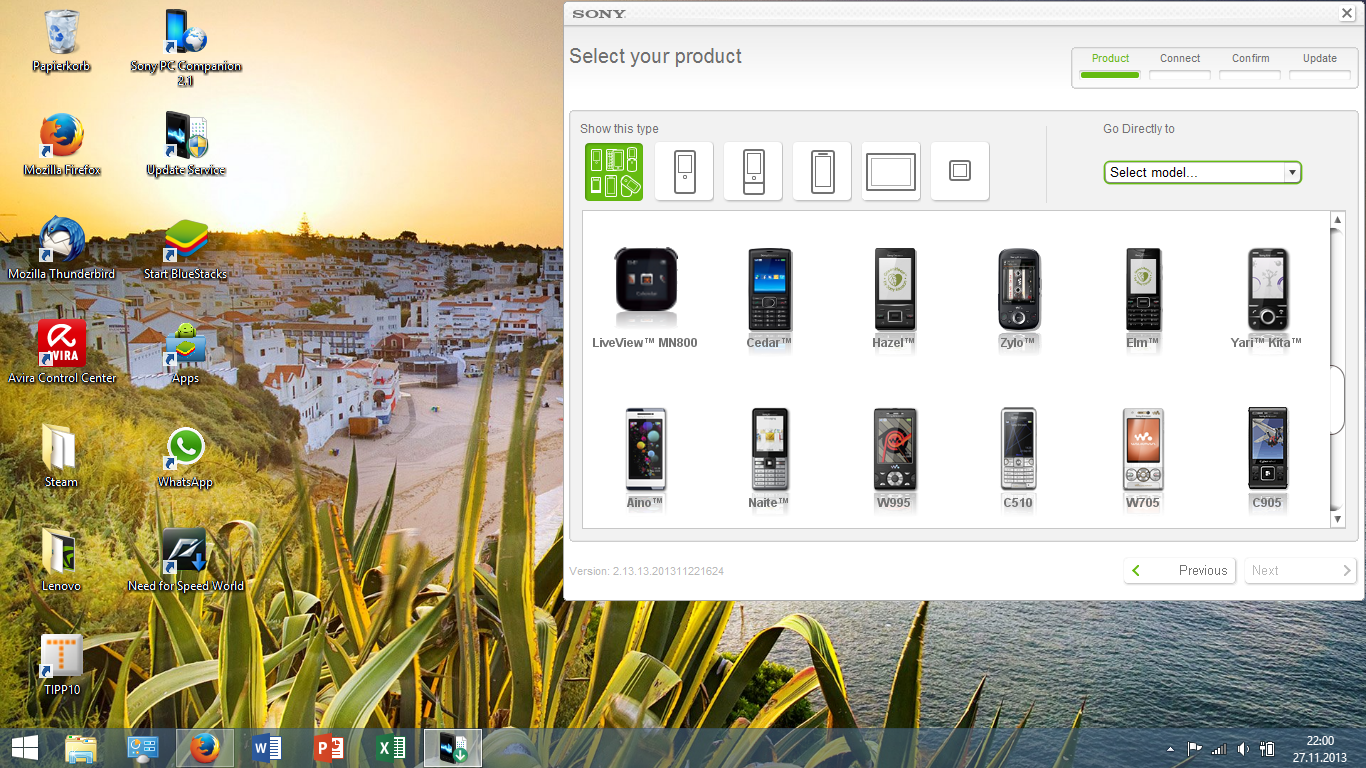1366x768 pixels.
Task: Open Mozilla Firefox desktop shortcut
Action: pyautogui.click(x=62, y=145)
